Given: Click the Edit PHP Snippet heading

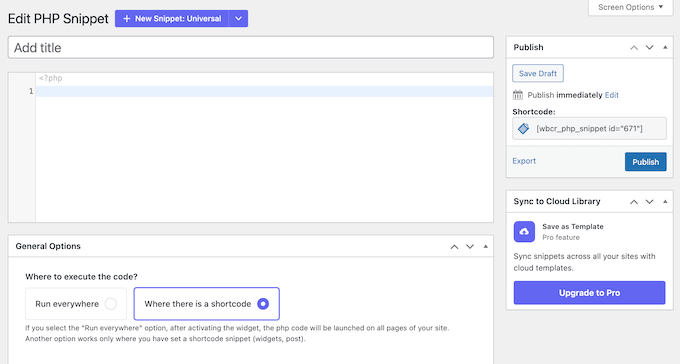Looking at the screenshot, I should click(58, 19).
